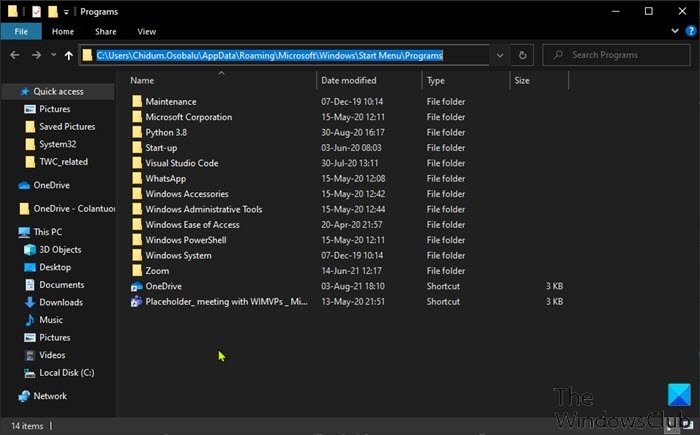This screenshot has width=700, height=435.
Task: Open recent locations dropdown arrow
Action: (x=53, y=55)
